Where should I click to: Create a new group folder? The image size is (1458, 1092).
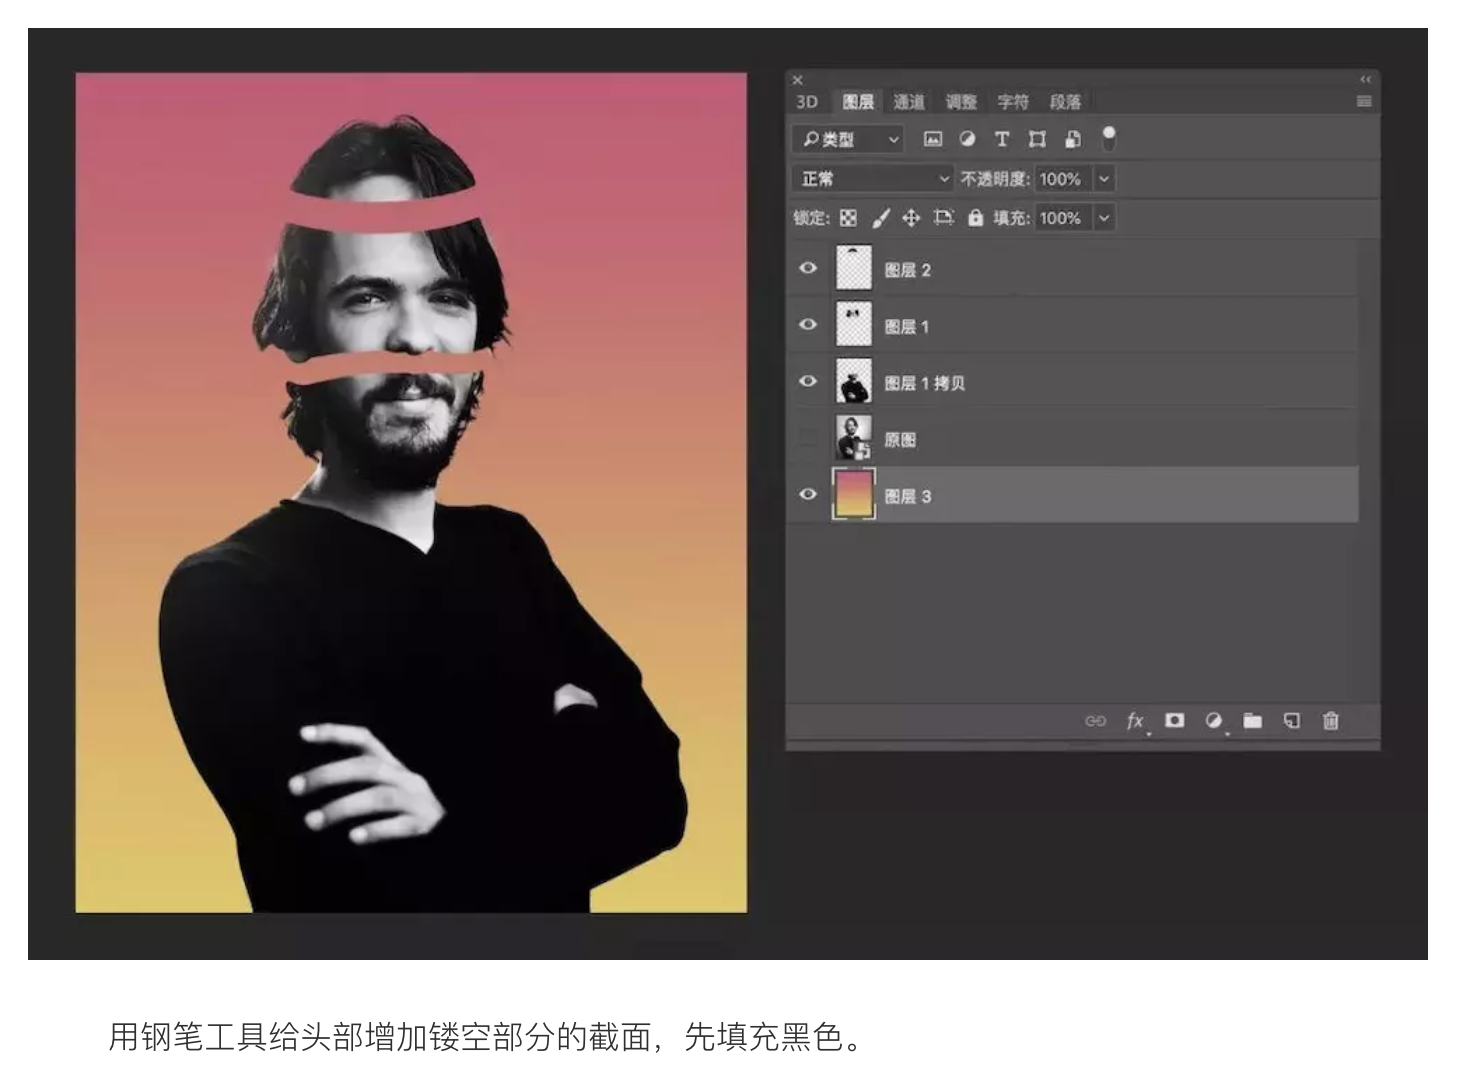pos(1253,720)
